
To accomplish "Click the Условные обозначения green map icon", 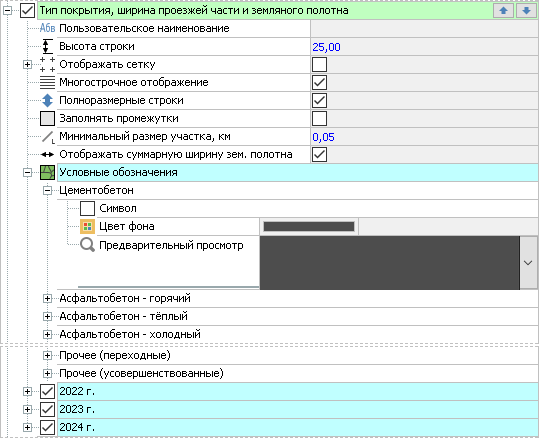I will point(47,172).
